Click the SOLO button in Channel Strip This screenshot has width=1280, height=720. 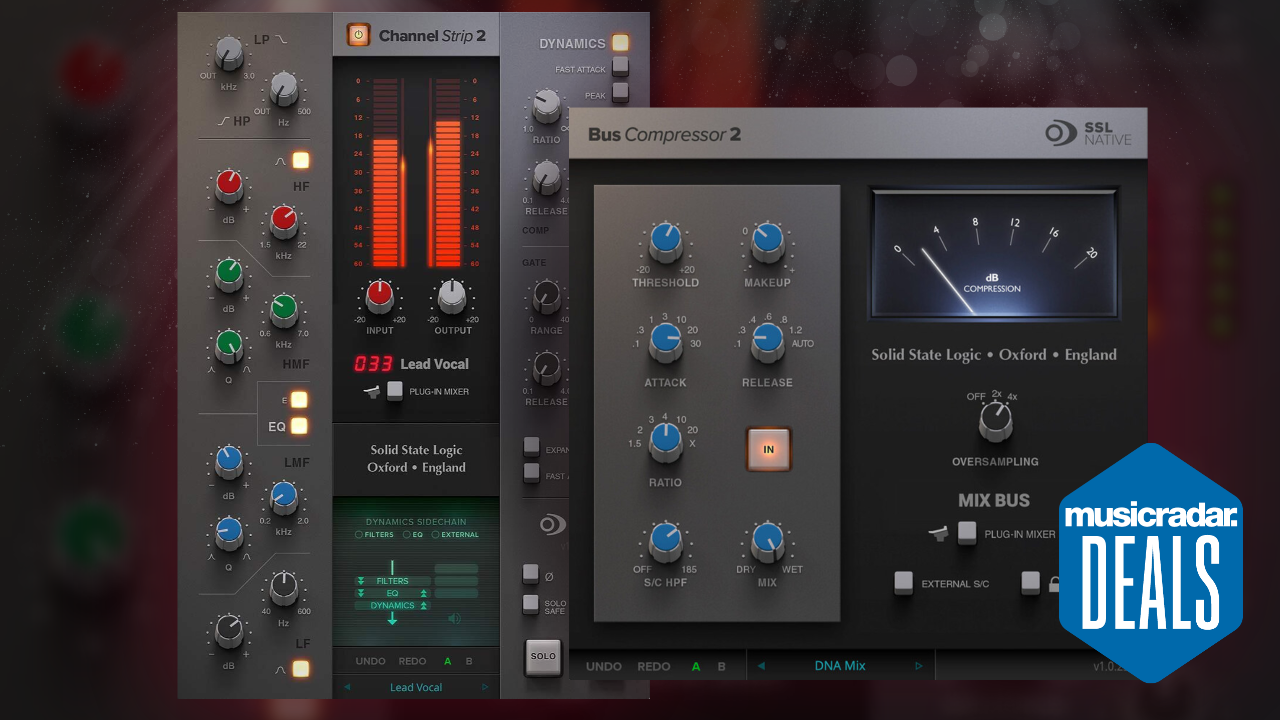click(543, 656)
